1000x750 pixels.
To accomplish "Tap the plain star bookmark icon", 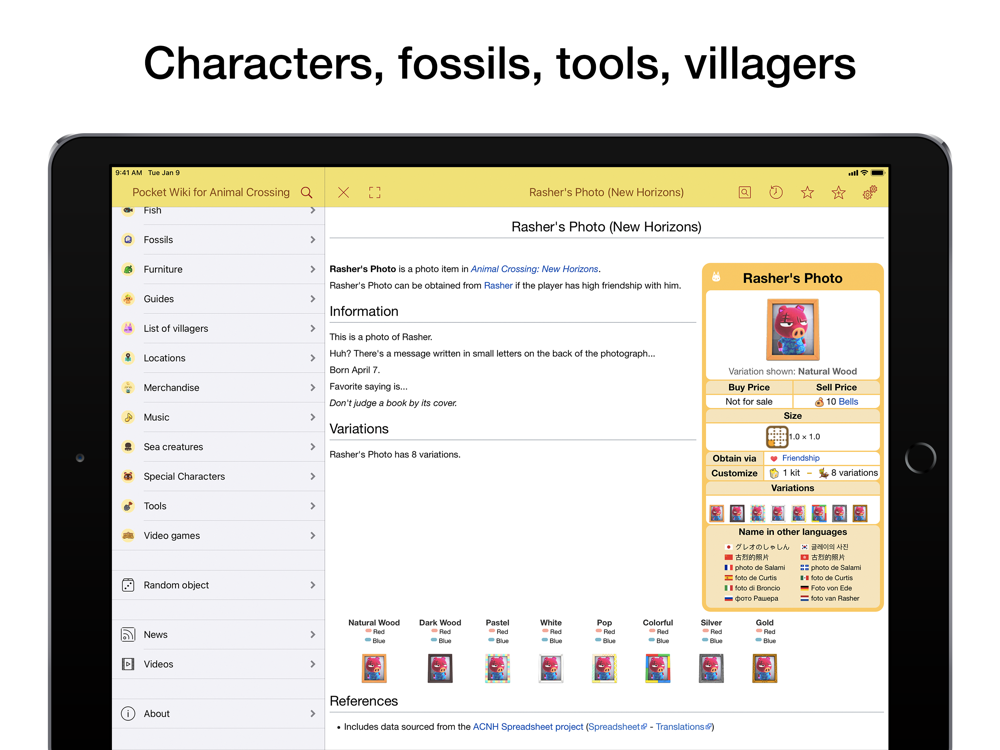I will pos(807,193).
